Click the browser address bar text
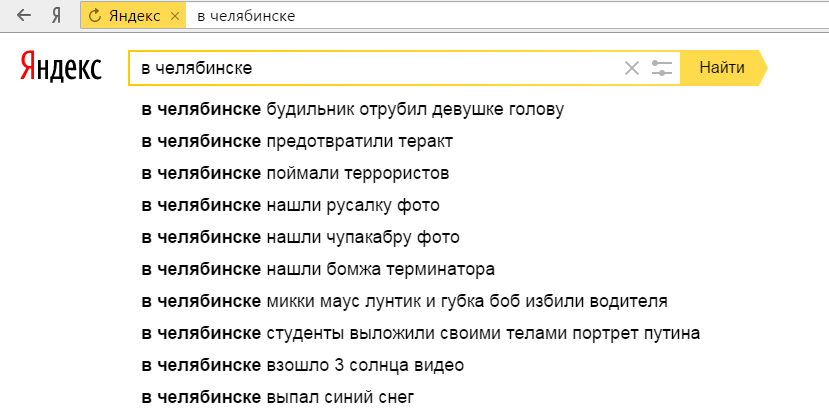The width and height of the screenshot is (829, 419). pyautogui.click(x=246, y=16)
